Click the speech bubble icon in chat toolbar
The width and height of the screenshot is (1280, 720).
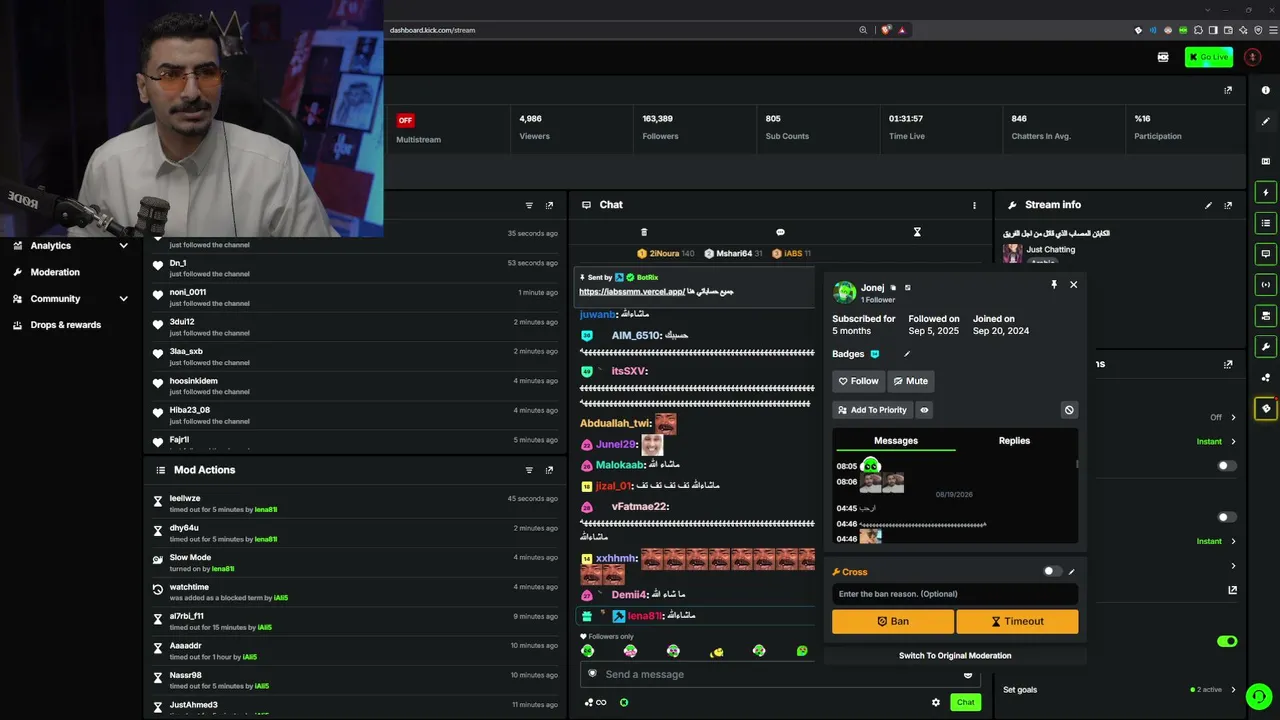click(780, 232)
